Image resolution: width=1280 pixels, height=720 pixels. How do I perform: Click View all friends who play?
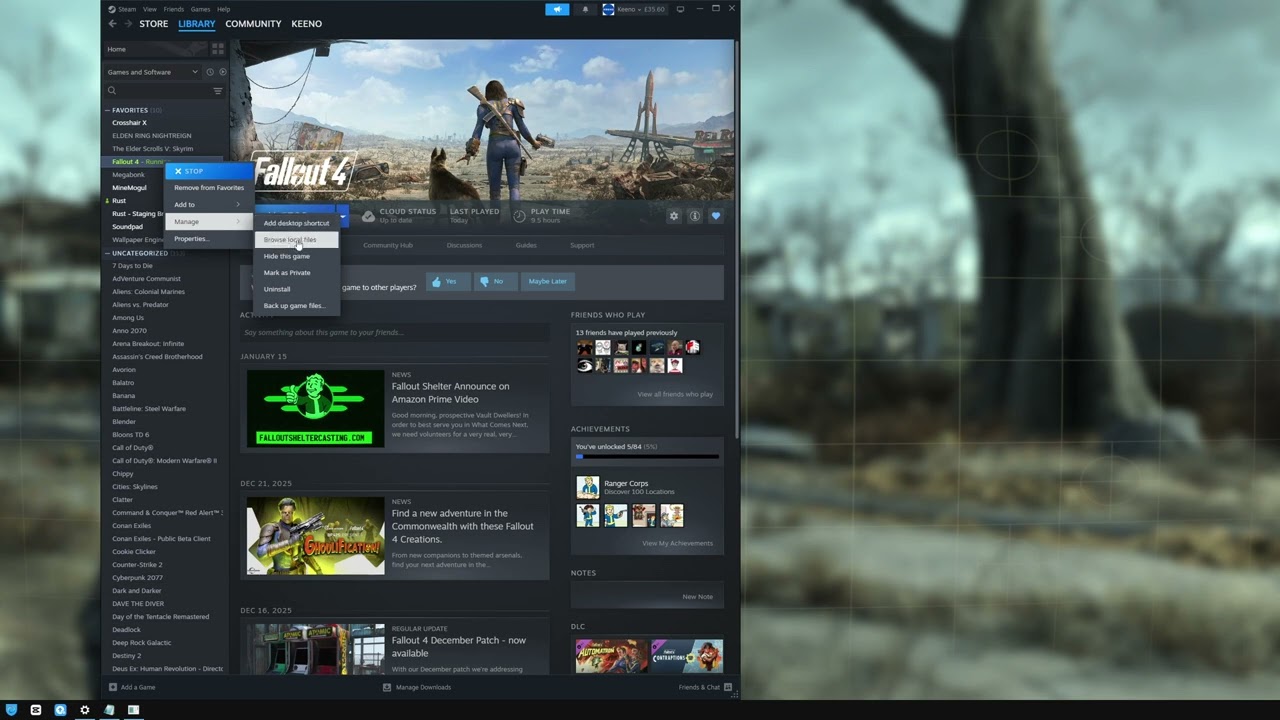pos(675,394)
